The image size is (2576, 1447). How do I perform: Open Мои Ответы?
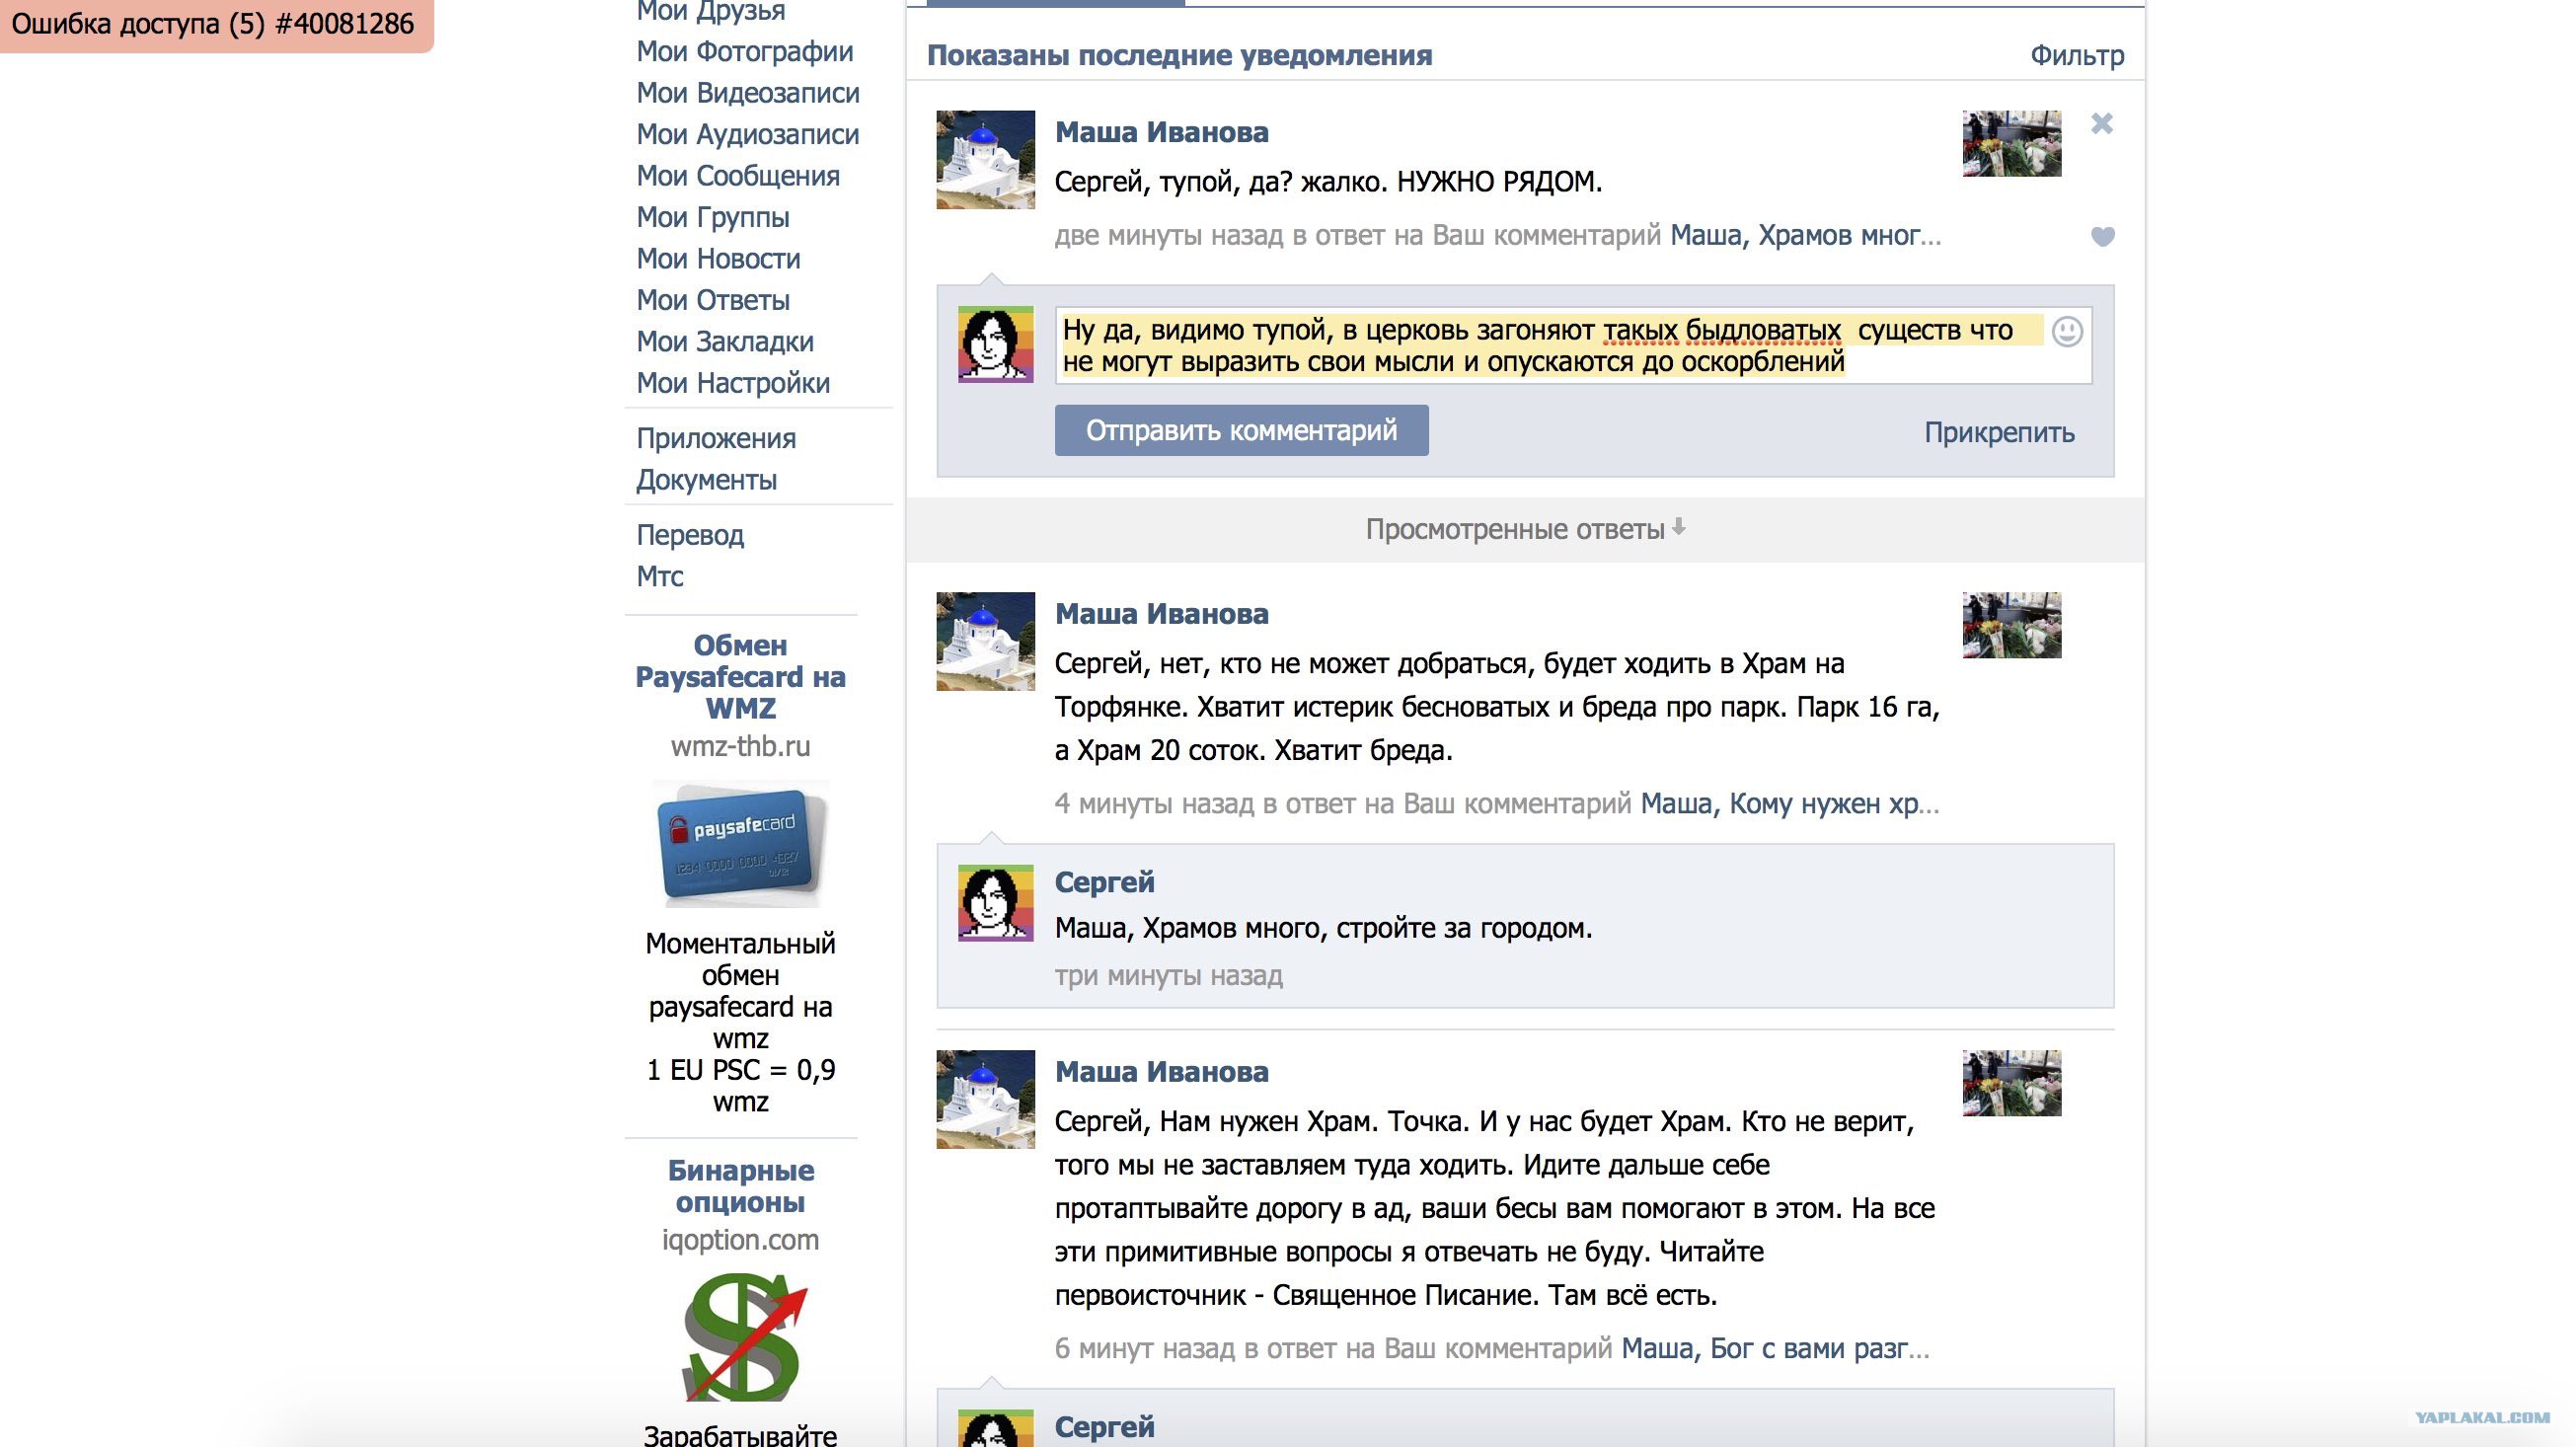(x=713, y=300)
